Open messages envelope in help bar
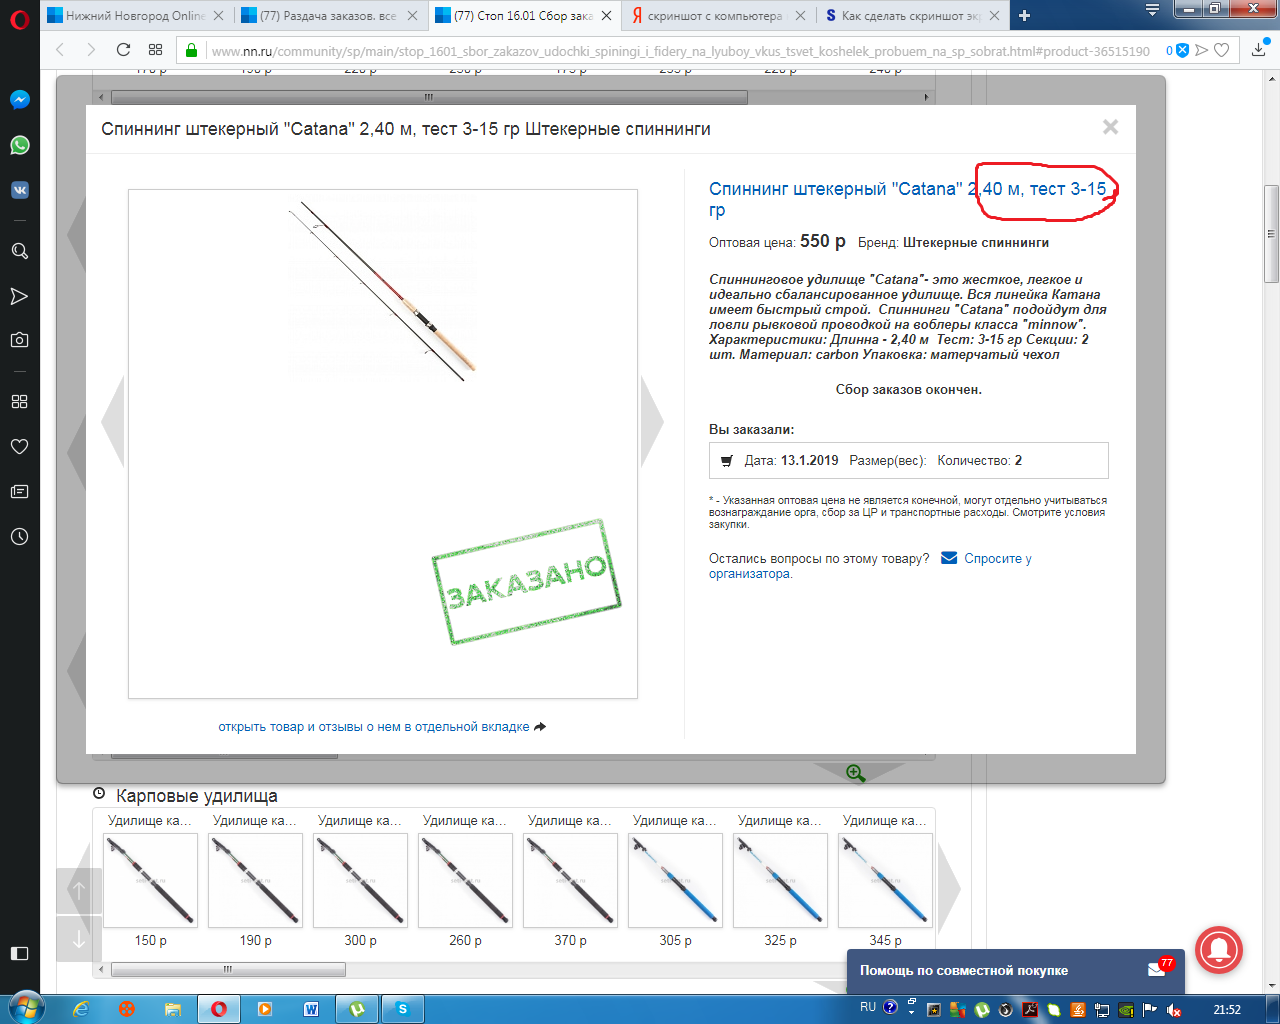 tap(1159, 968)
